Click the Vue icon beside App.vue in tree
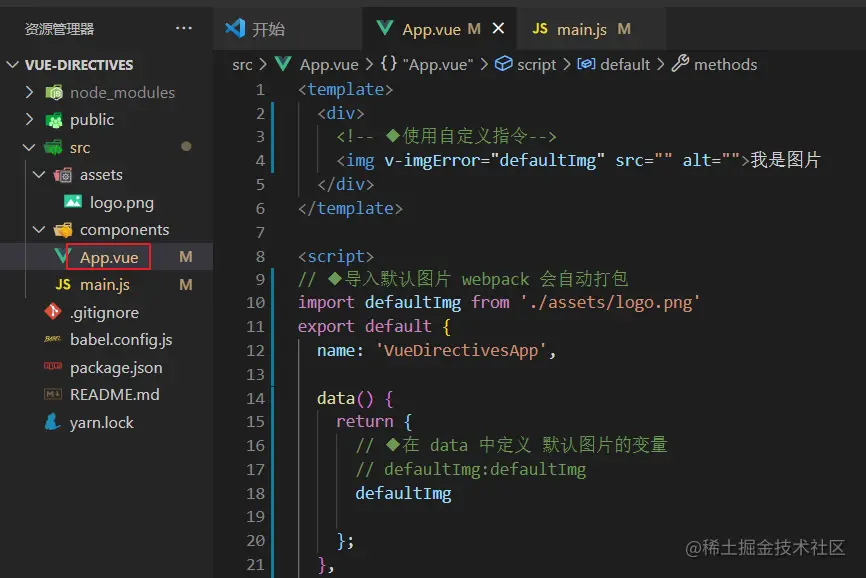The image size is (866, 578). [x=61, y=256]
